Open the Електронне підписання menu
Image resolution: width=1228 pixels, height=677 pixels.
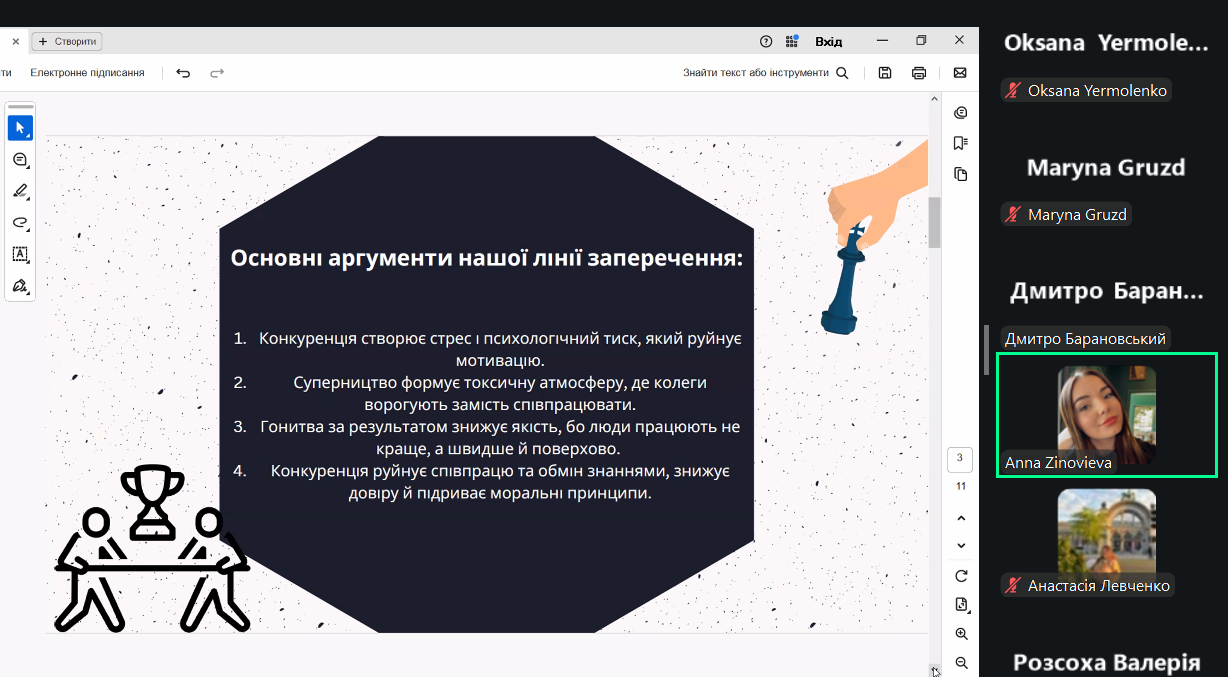click(87, 73)
